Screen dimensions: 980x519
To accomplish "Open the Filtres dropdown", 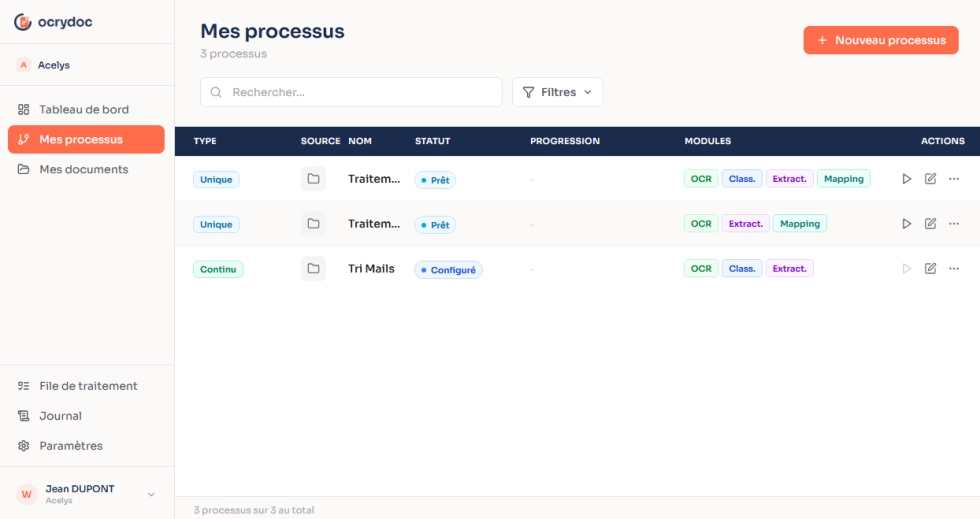I will (558, 92).
